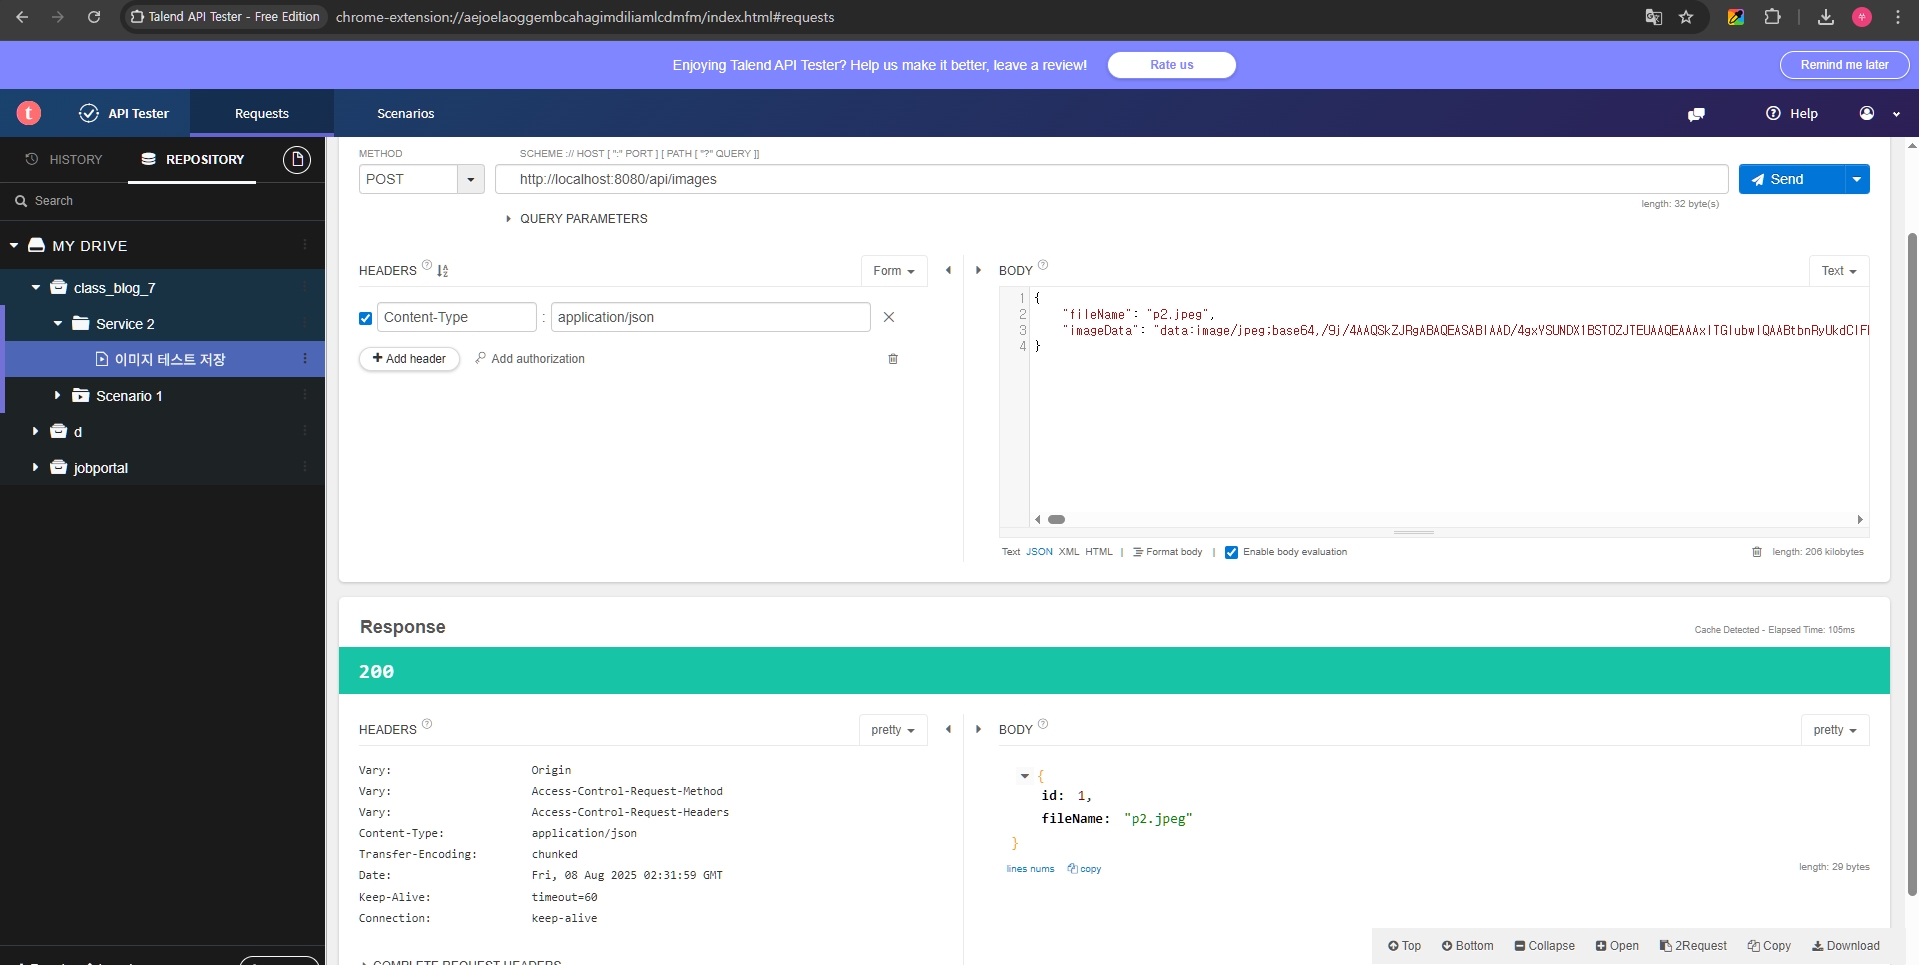Collapse request headers panel left arrow
The width and height of the screenshot is (1919, 965).
click(x=948, y=270)
